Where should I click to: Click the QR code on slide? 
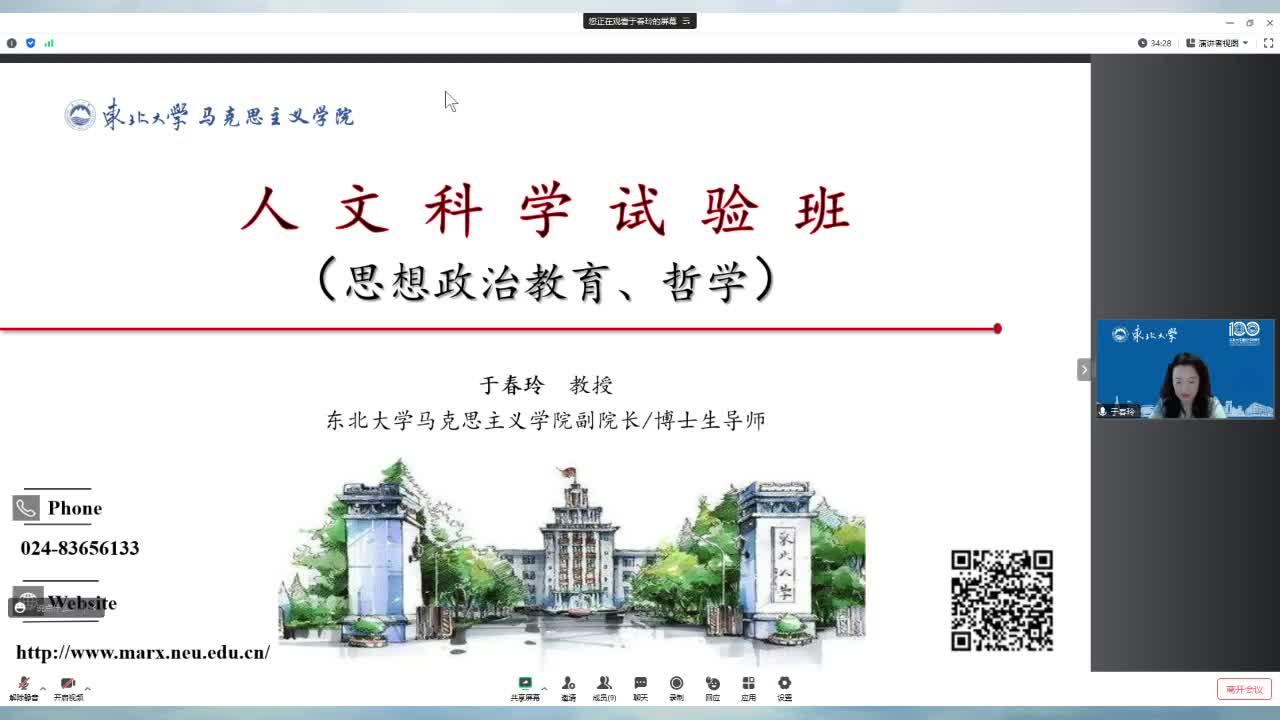pyautogui.click(x=1002, y=600)
